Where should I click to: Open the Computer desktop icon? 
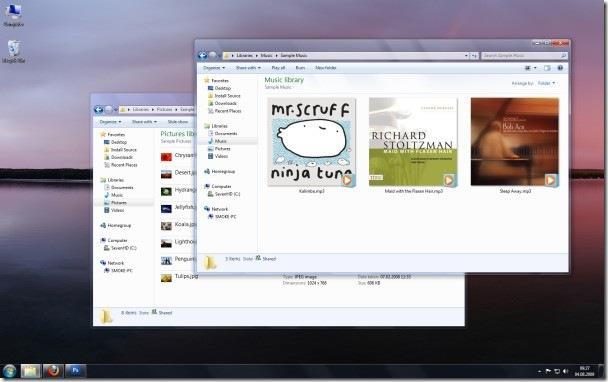click(x=13, y=15)
